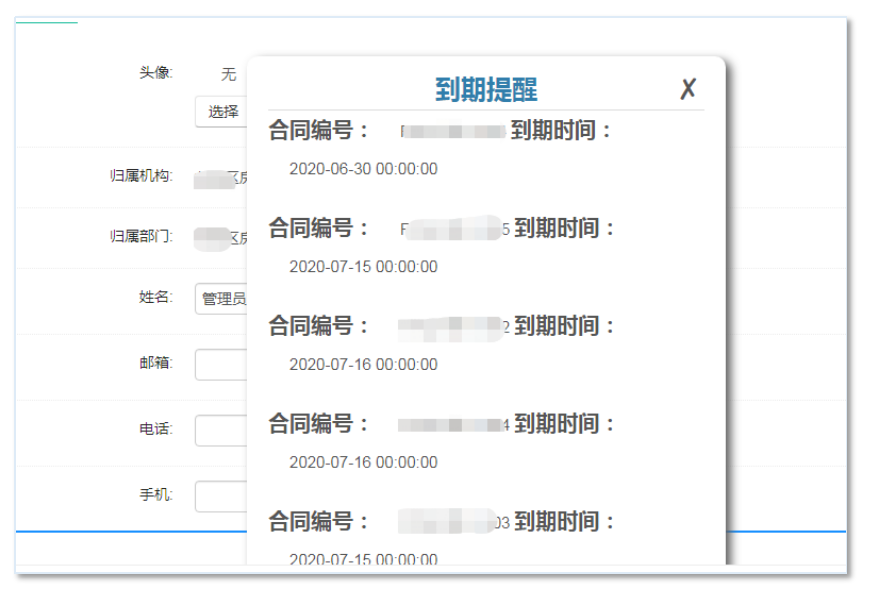Viewport: 882px width, 595px height.
Task: Click the 头像 field label
Action: pyautogui.click(x=155, y=72)
